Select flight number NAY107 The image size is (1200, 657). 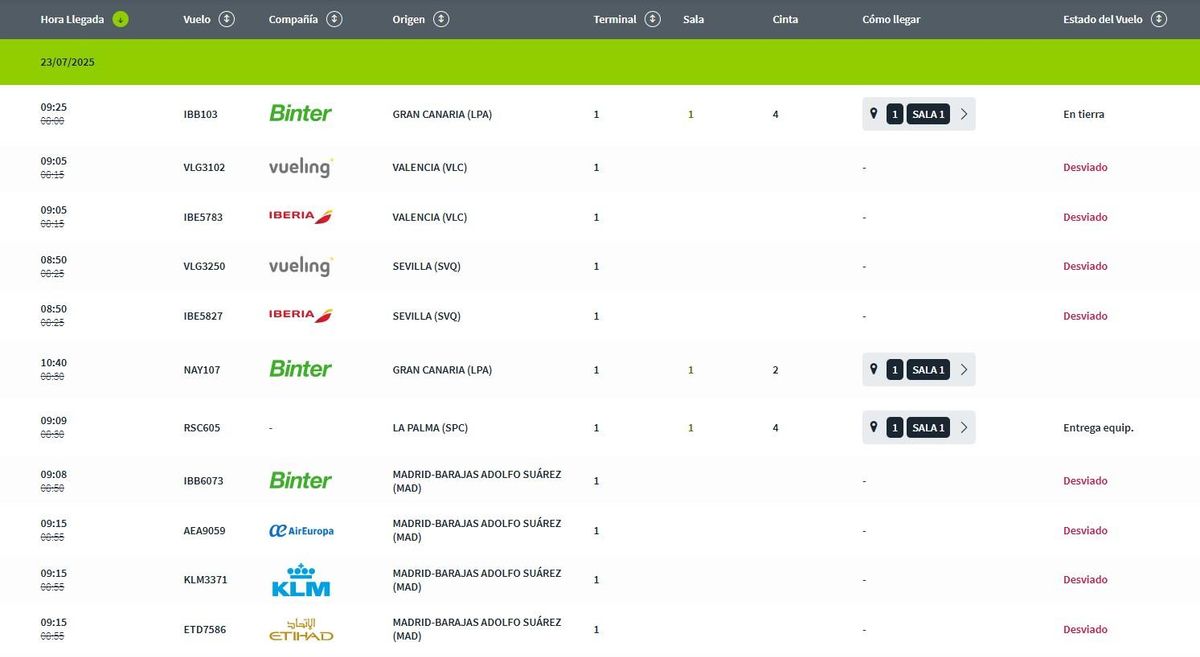tap(202, 370)
